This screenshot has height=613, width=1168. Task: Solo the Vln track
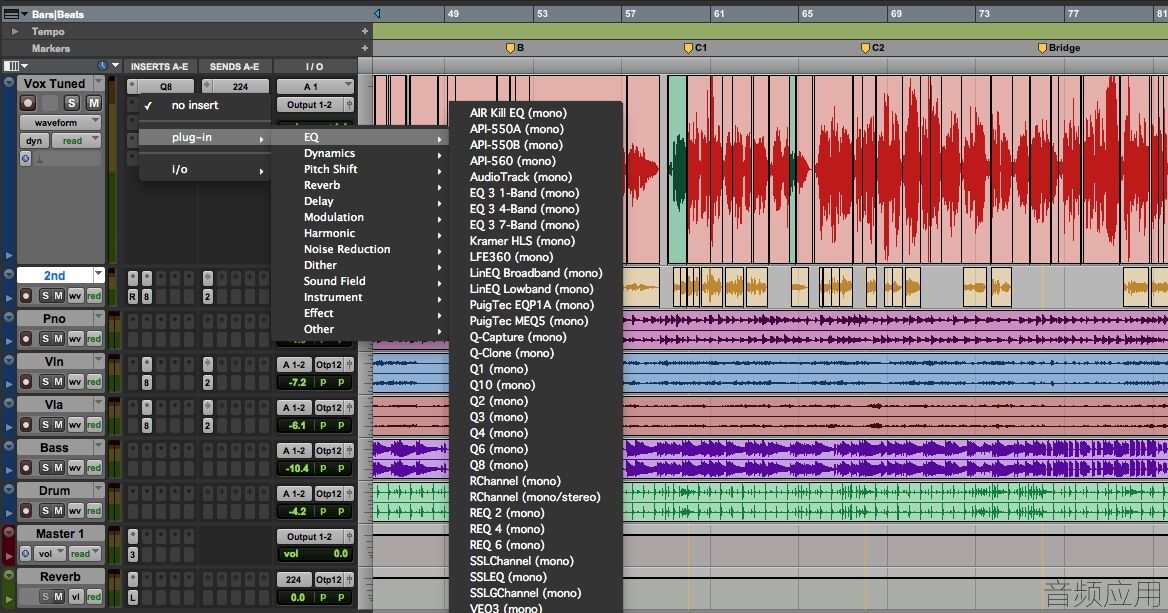(45, 381)
